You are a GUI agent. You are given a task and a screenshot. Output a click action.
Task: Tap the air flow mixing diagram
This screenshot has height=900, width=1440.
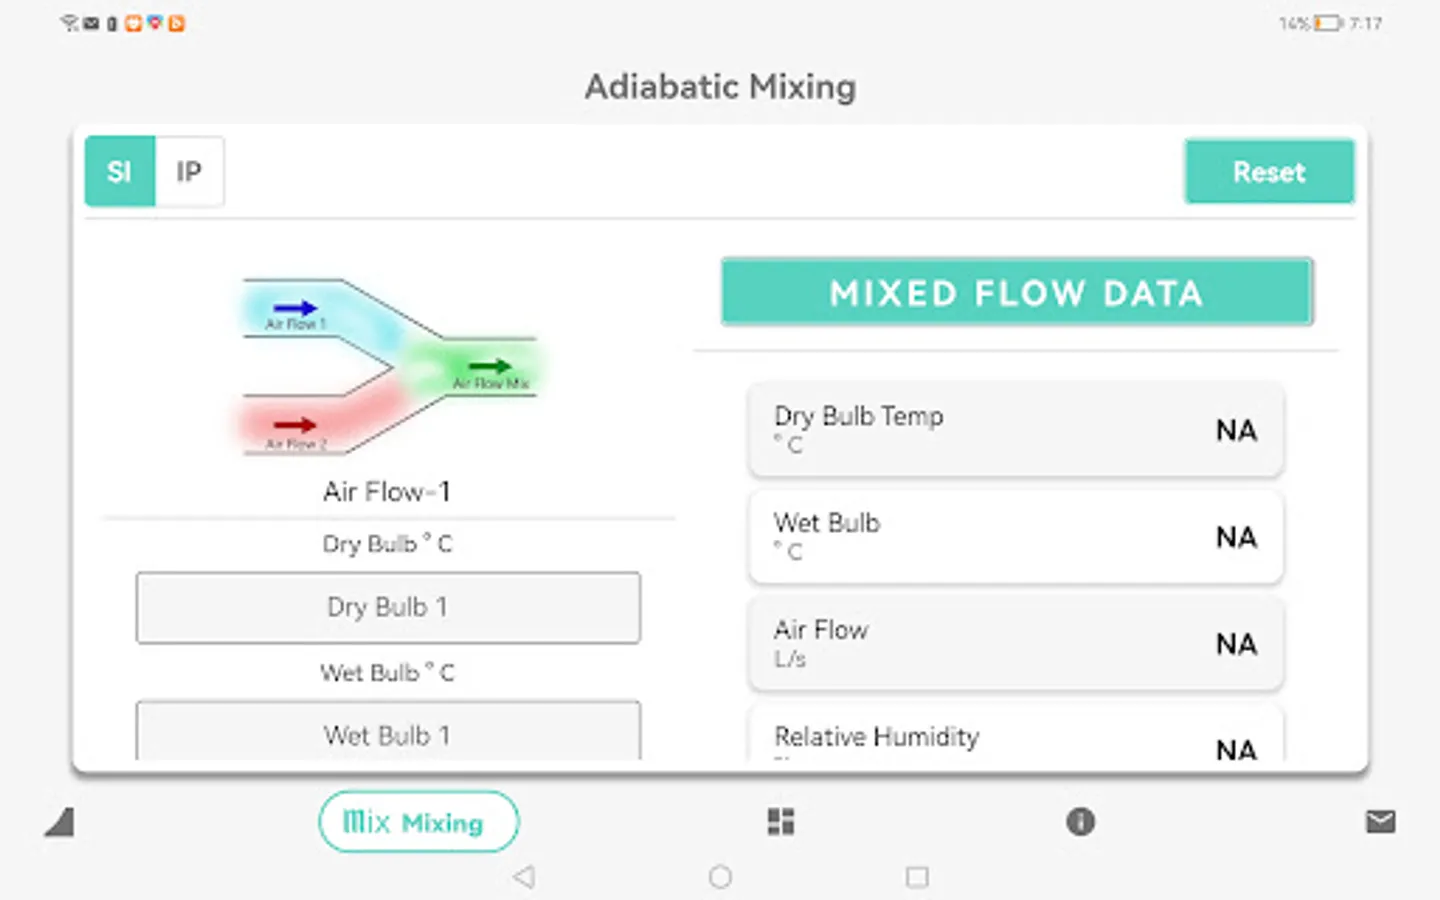389,367
